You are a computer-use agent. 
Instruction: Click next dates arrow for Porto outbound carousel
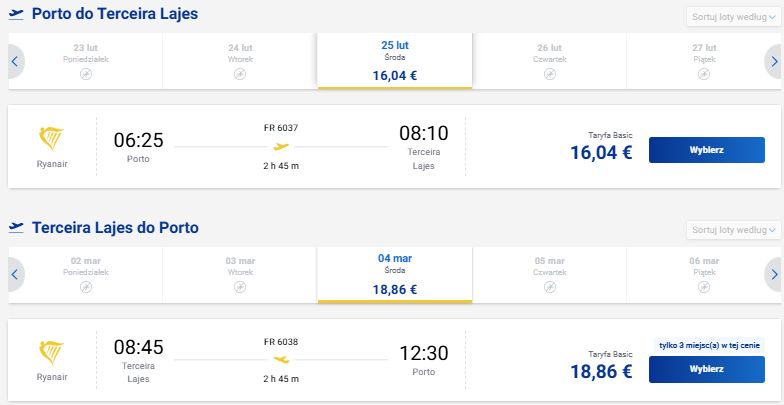pos(774,62)
